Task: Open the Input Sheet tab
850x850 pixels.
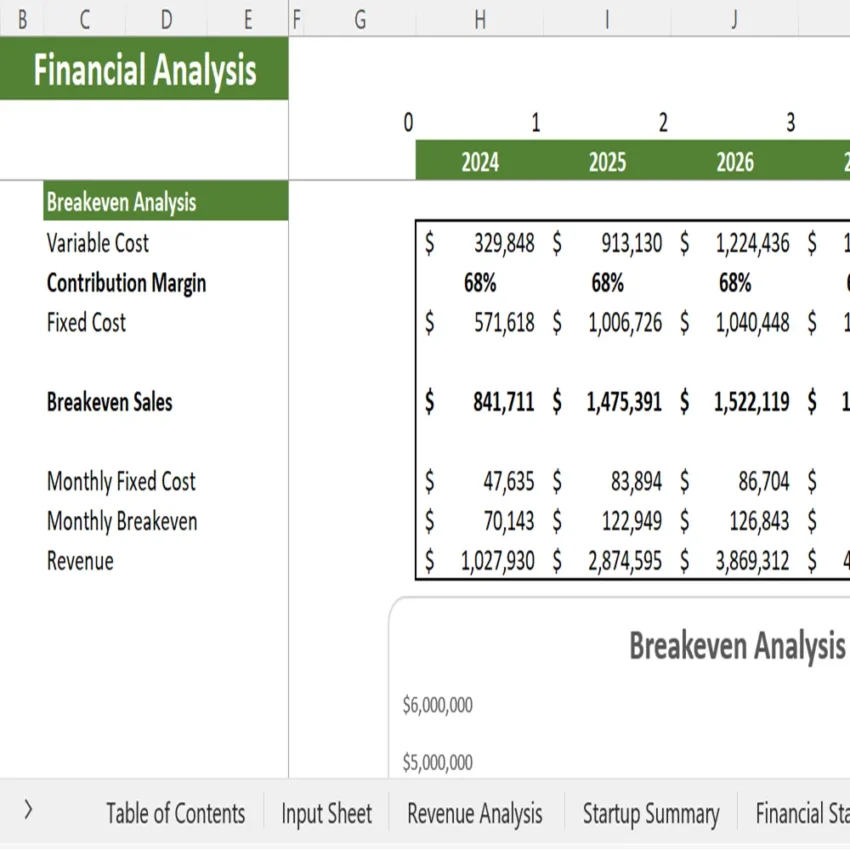Action: [x=326, y=813]
